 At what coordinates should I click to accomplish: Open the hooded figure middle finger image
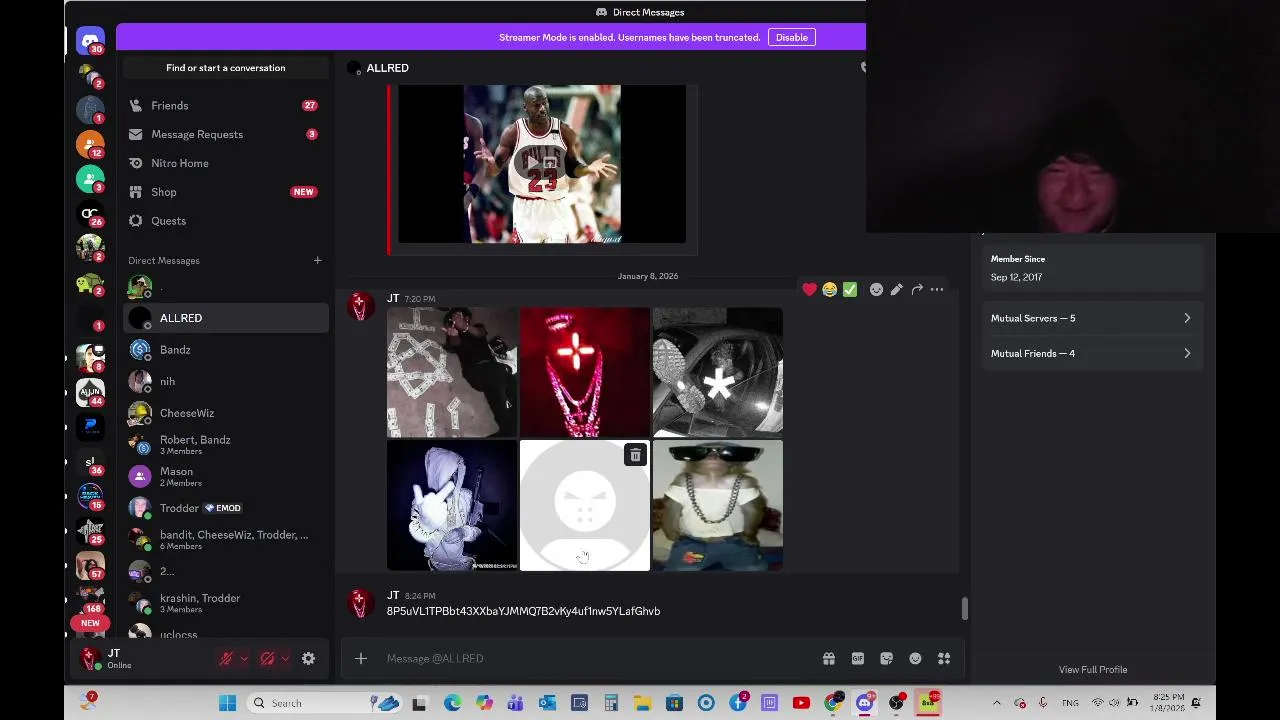[x=452, y=505]
